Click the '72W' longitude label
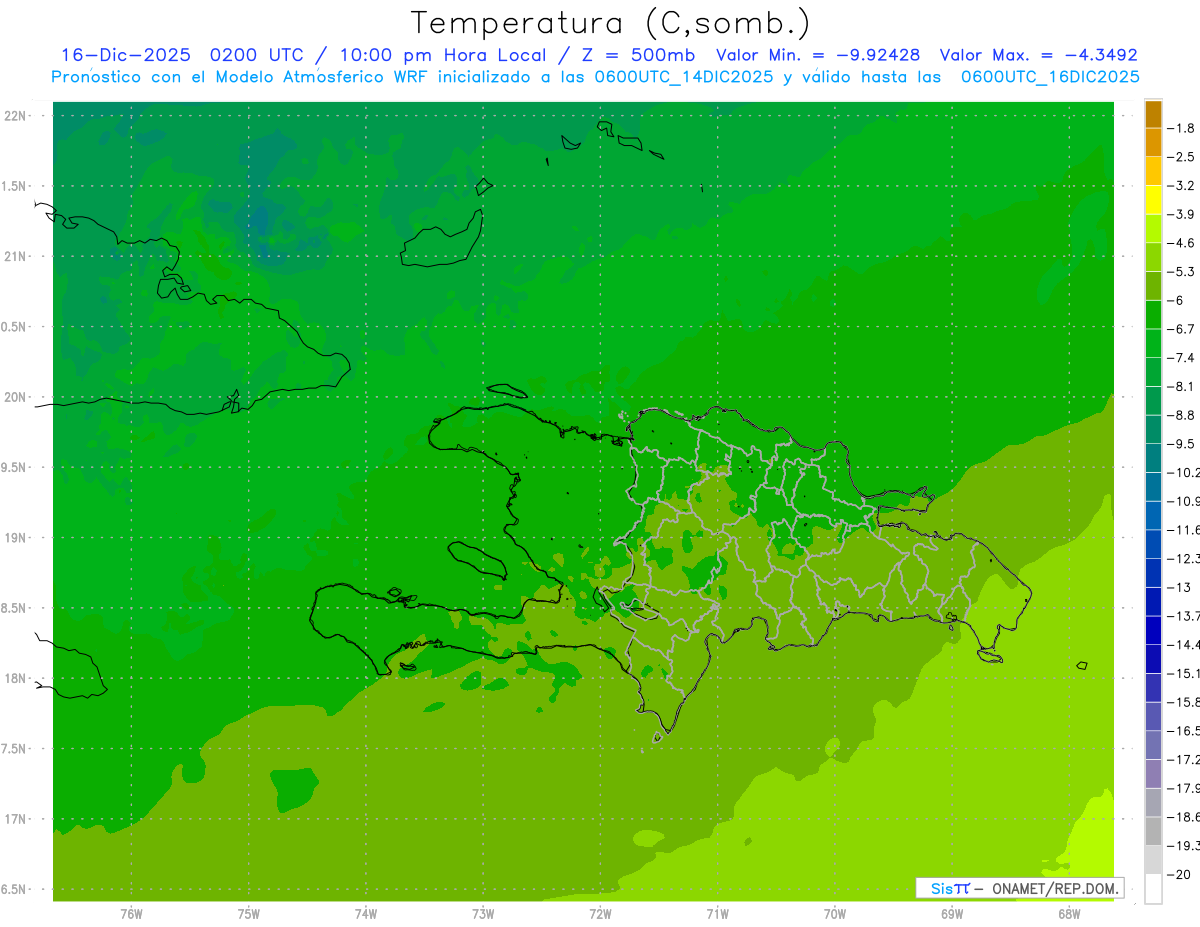 point(600,914)
